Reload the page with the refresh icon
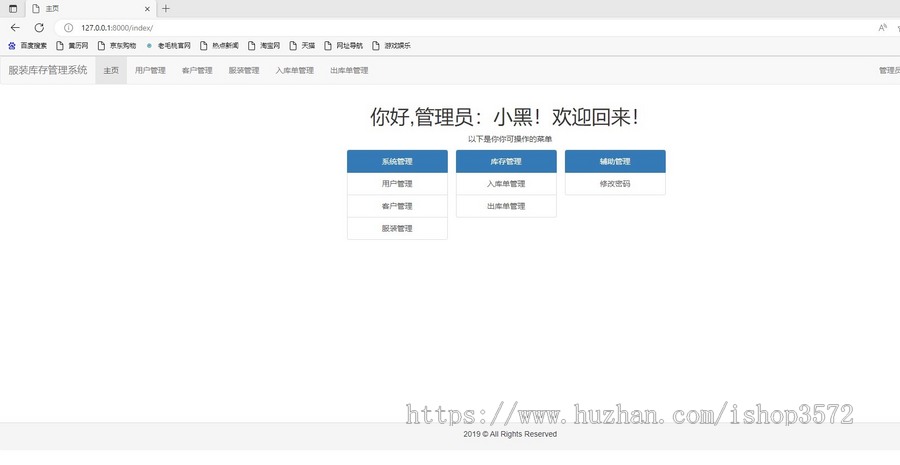 [x=39, y=28]
